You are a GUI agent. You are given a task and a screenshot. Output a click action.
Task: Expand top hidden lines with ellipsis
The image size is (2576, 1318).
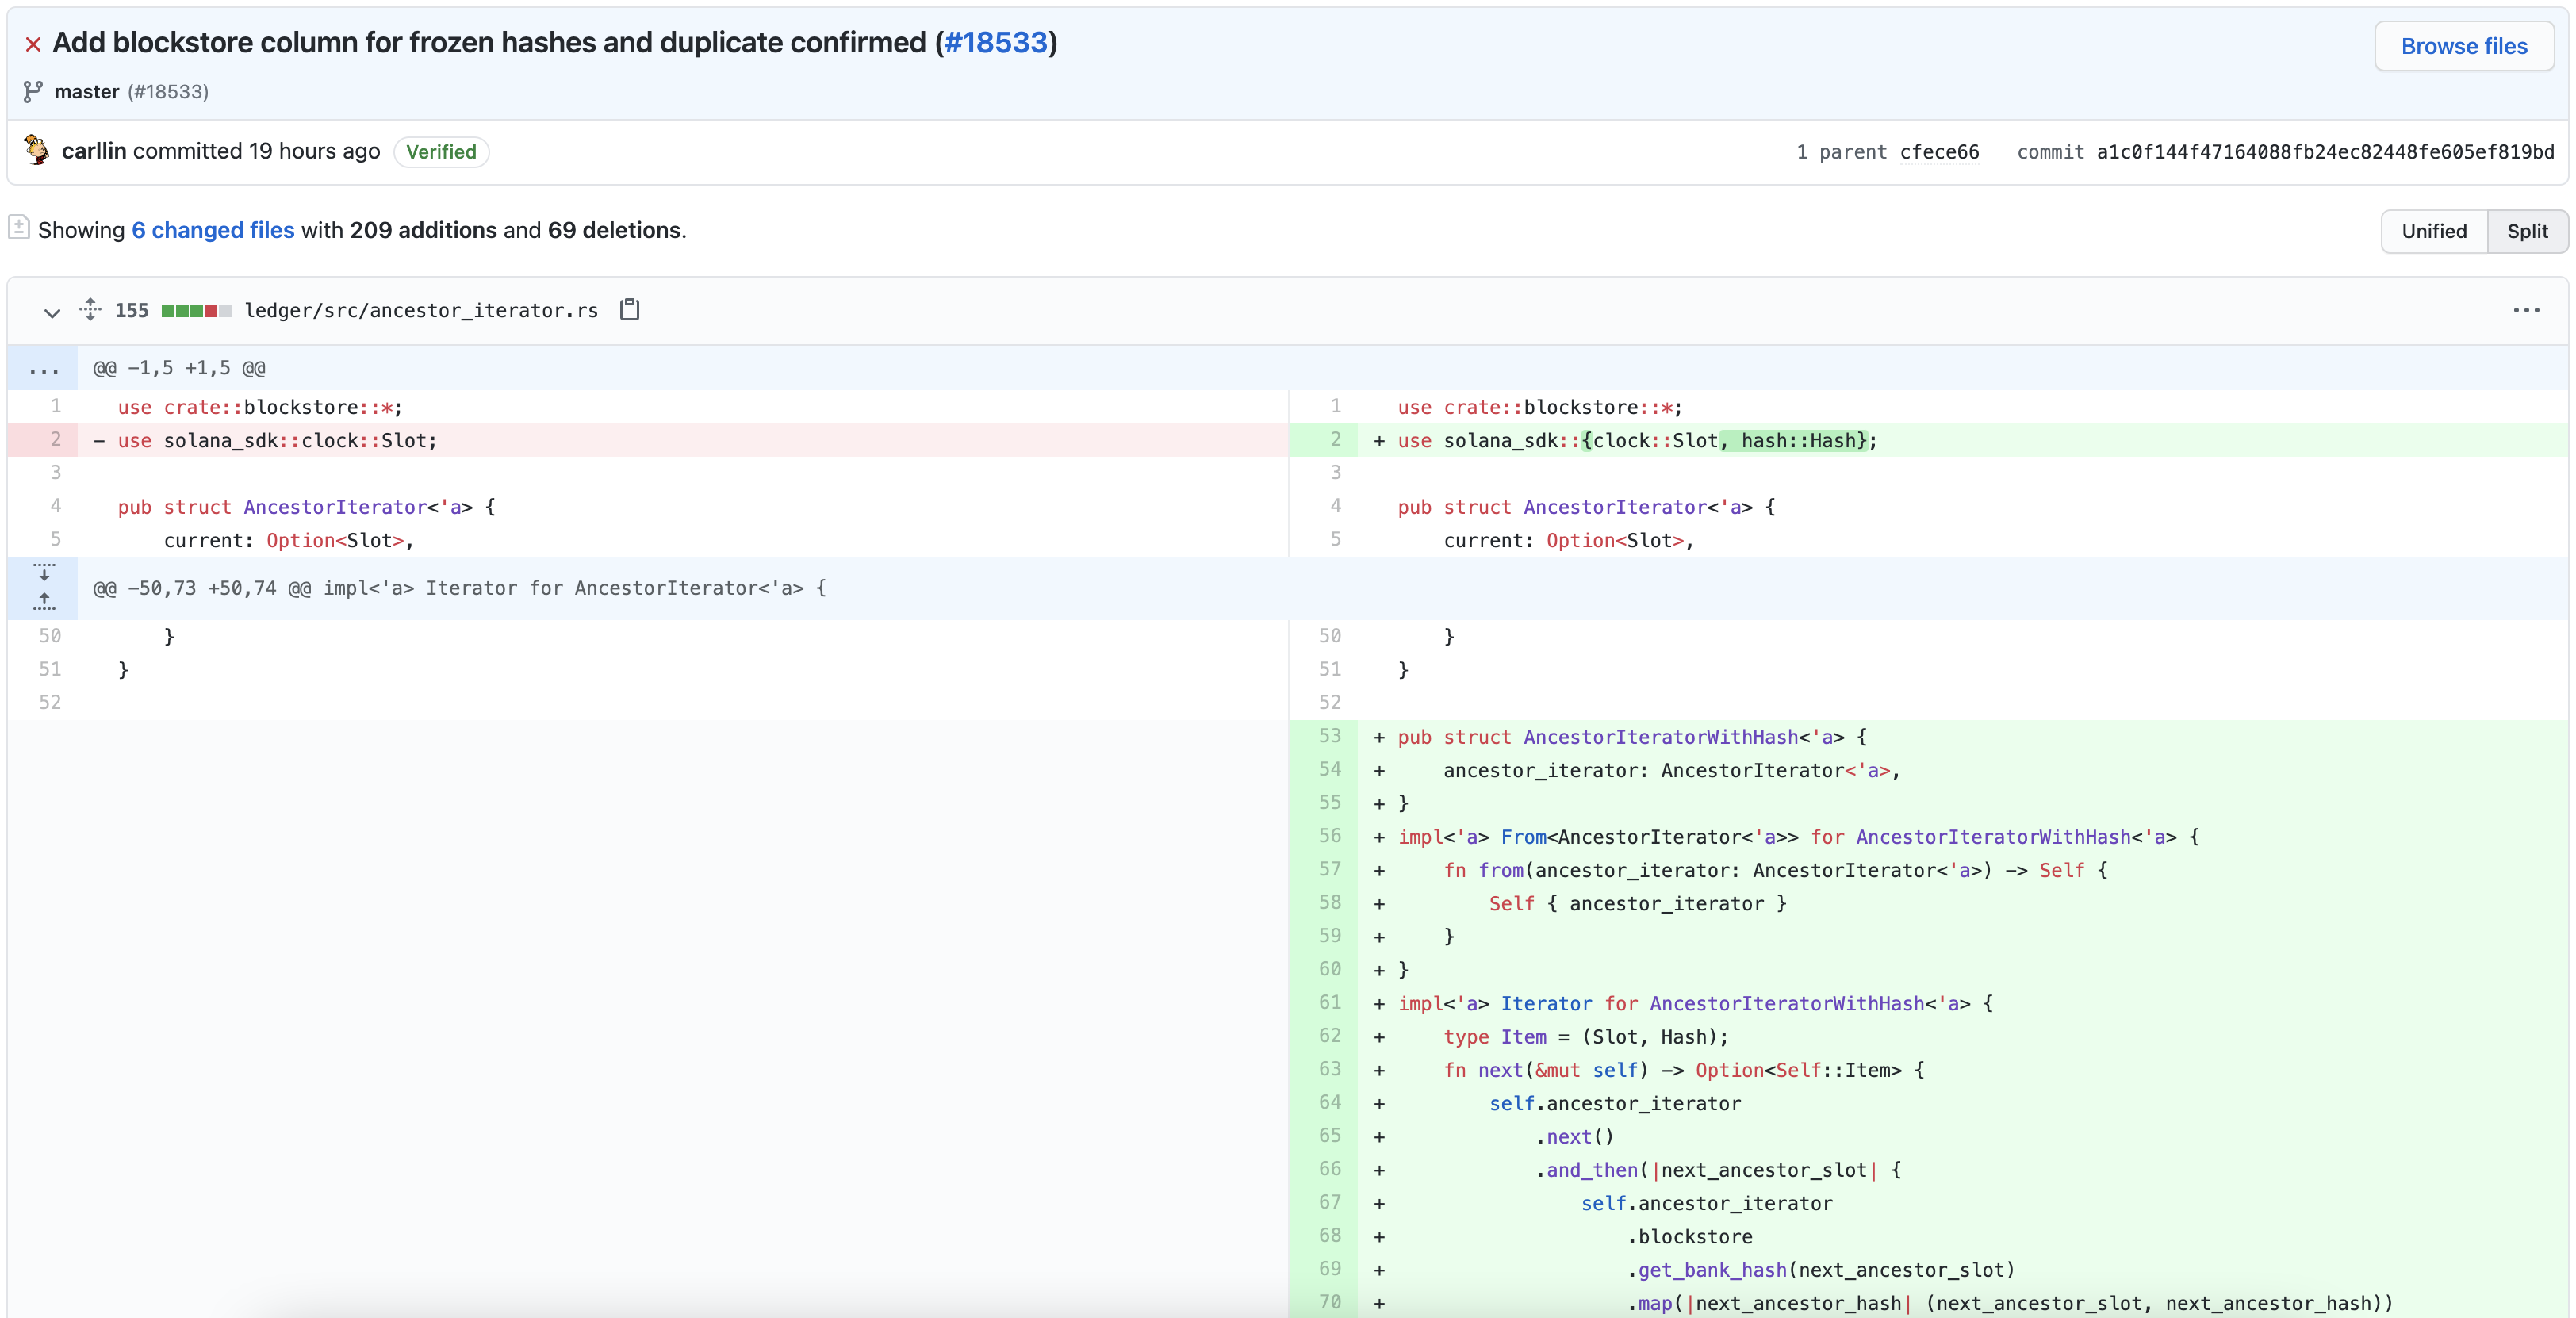click(44, 369)
